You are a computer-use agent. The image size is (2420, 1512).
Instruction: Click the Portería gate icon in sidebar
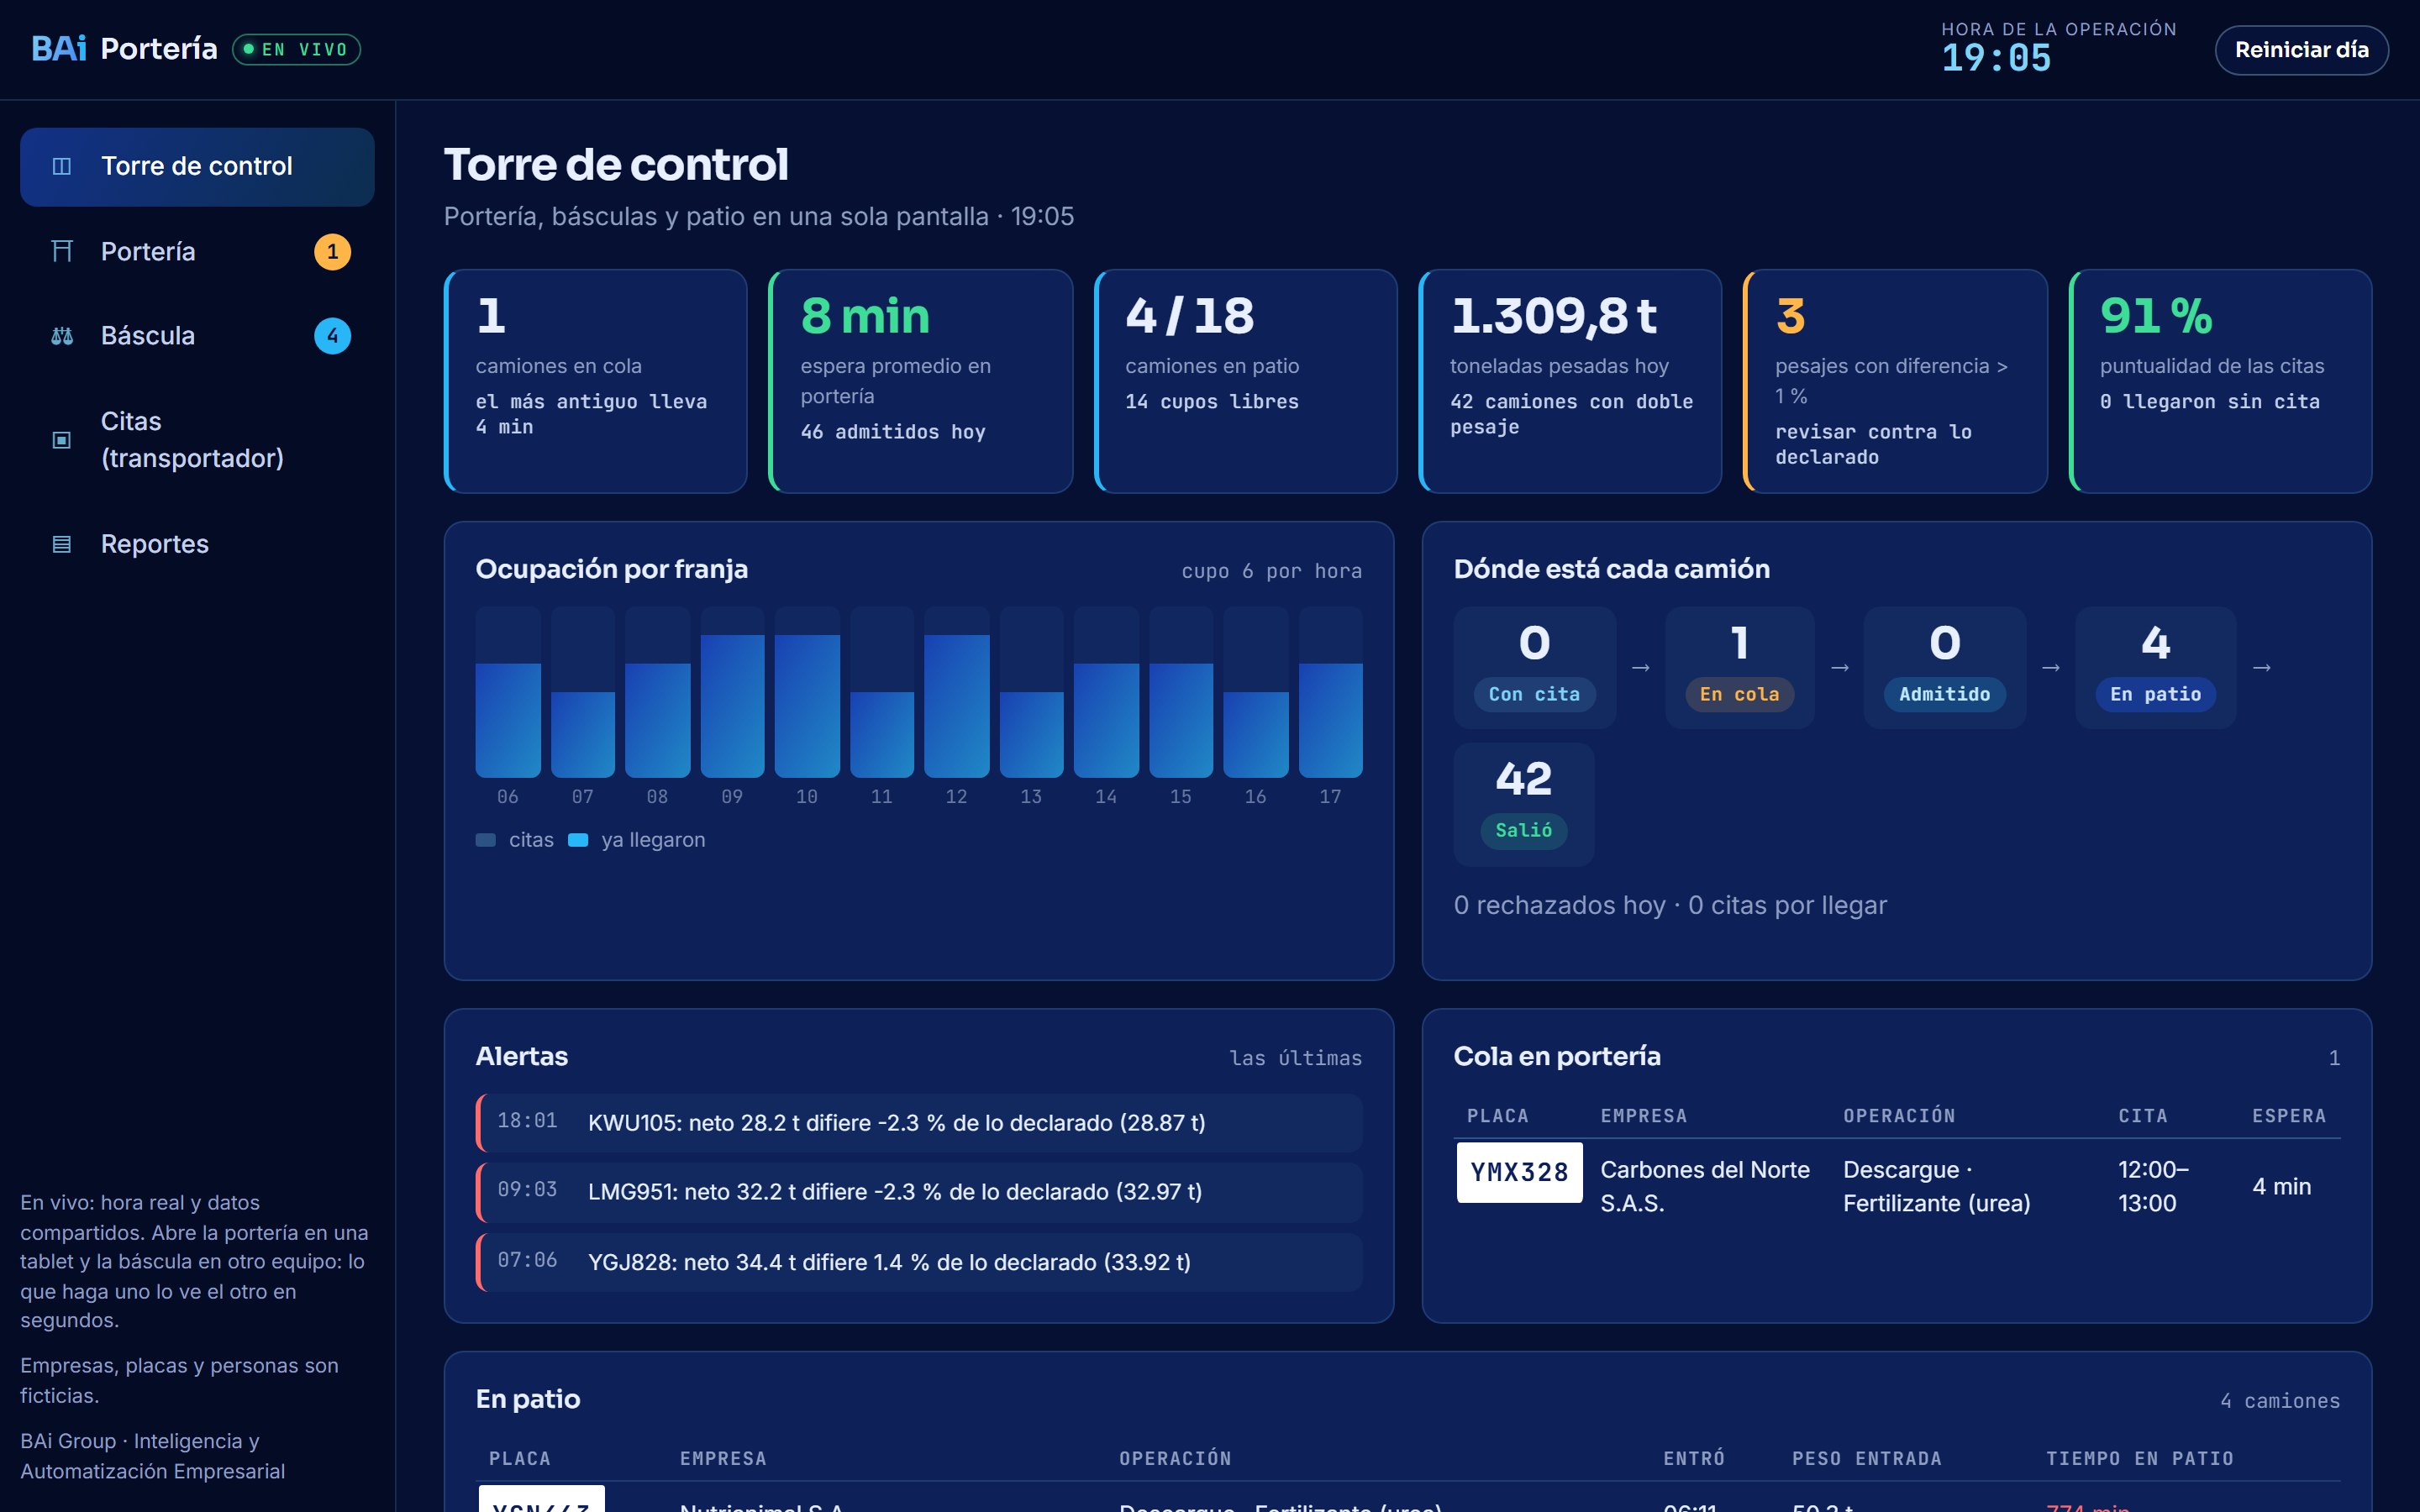click(62, 251)
